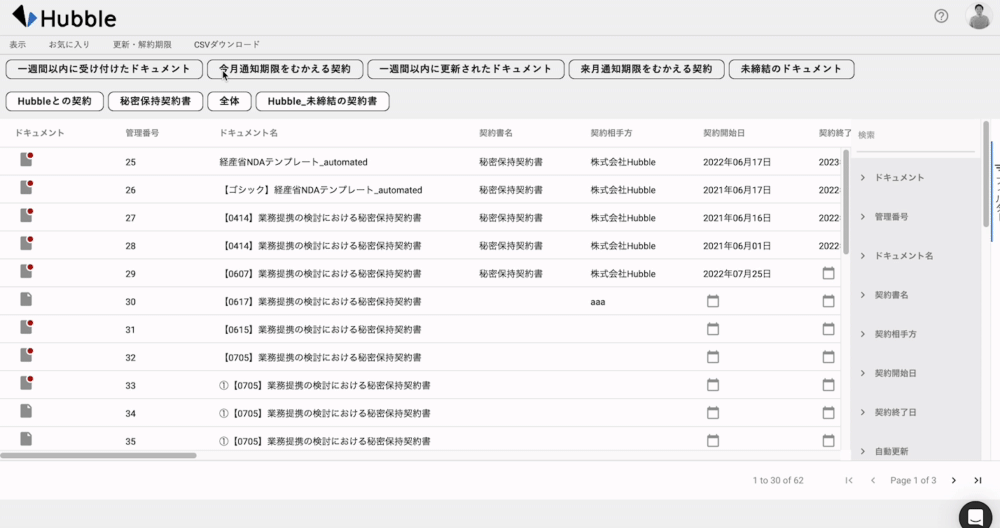Screen dimensions: 1000x528
Task: Open document icon for row 35
Action: pos(26,439)
